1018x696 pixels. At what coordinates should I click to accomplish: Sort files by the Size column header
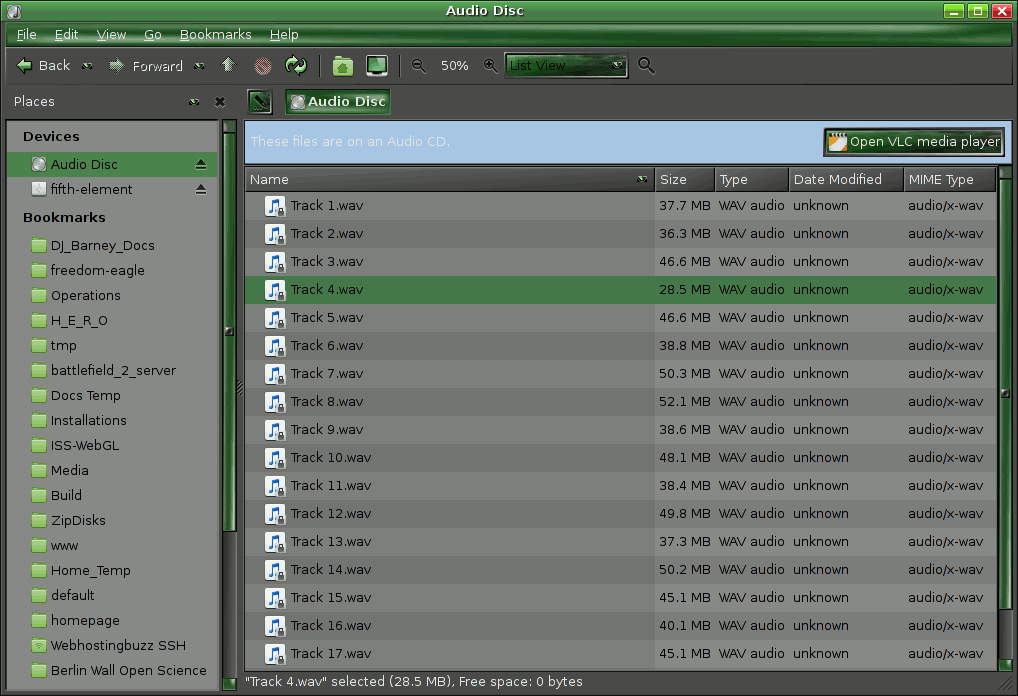point(684,180)
